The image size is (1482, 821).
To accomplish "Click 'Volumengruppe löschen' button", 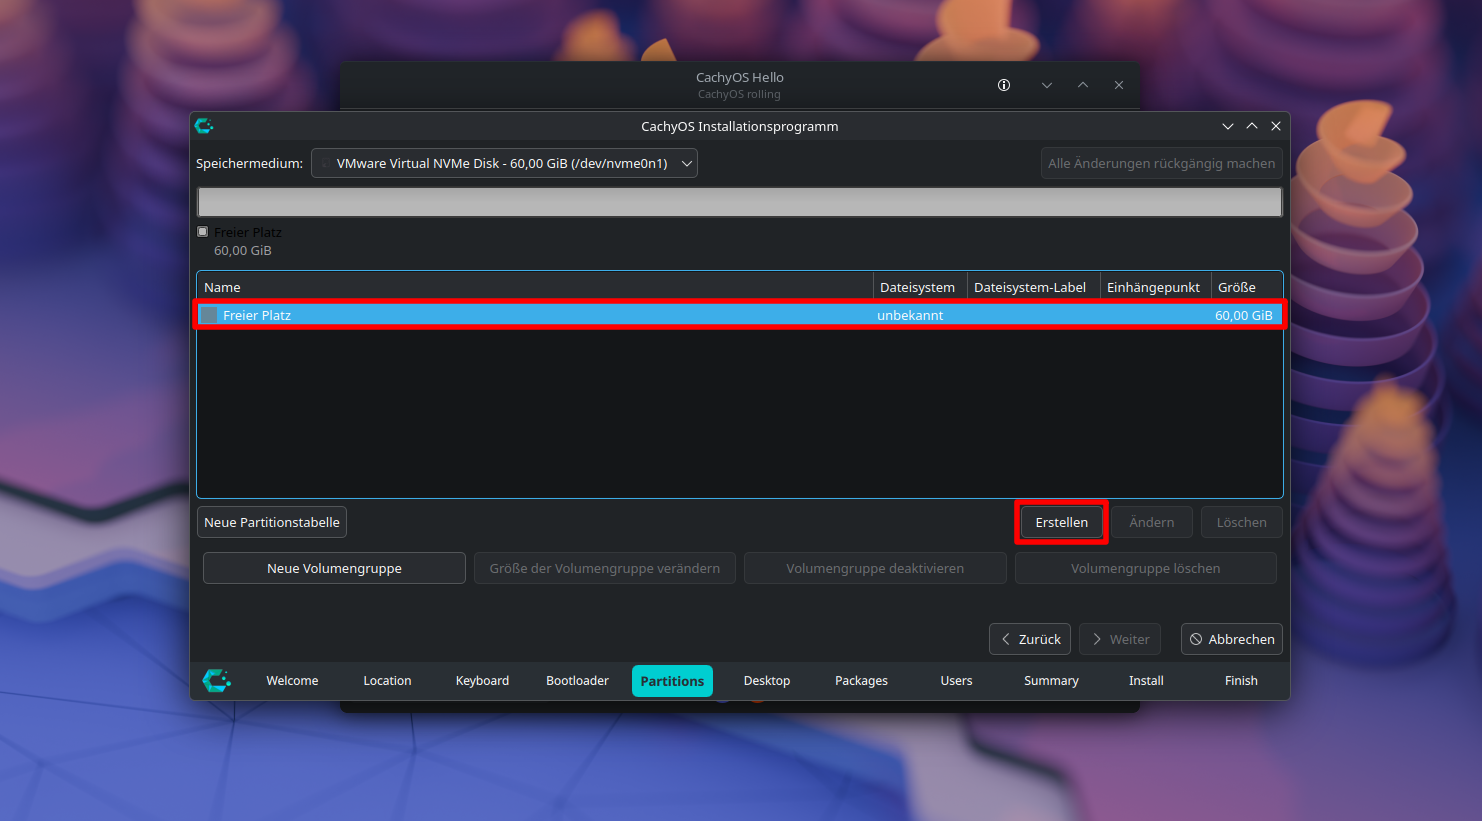I will (1146, 568).
